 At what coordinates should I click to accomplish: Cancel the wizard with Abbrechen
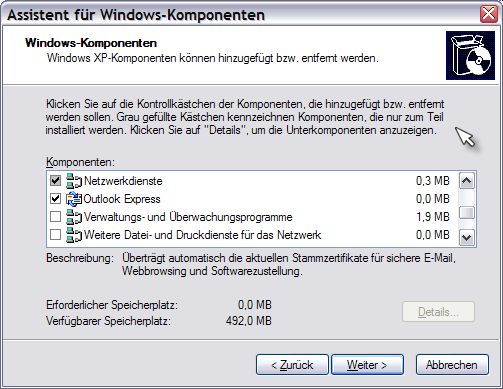[x=452, y=365]
